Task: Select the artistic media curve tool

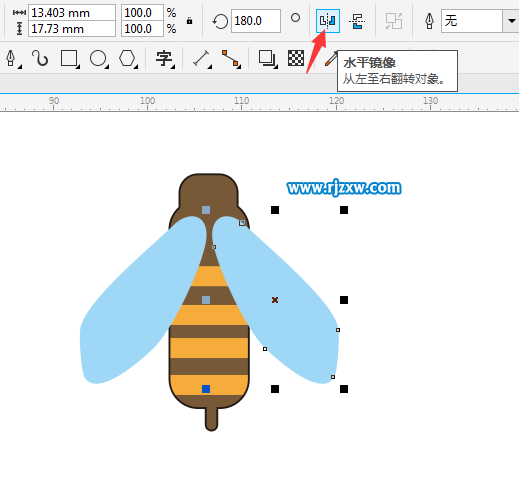Action: [40, 59]
